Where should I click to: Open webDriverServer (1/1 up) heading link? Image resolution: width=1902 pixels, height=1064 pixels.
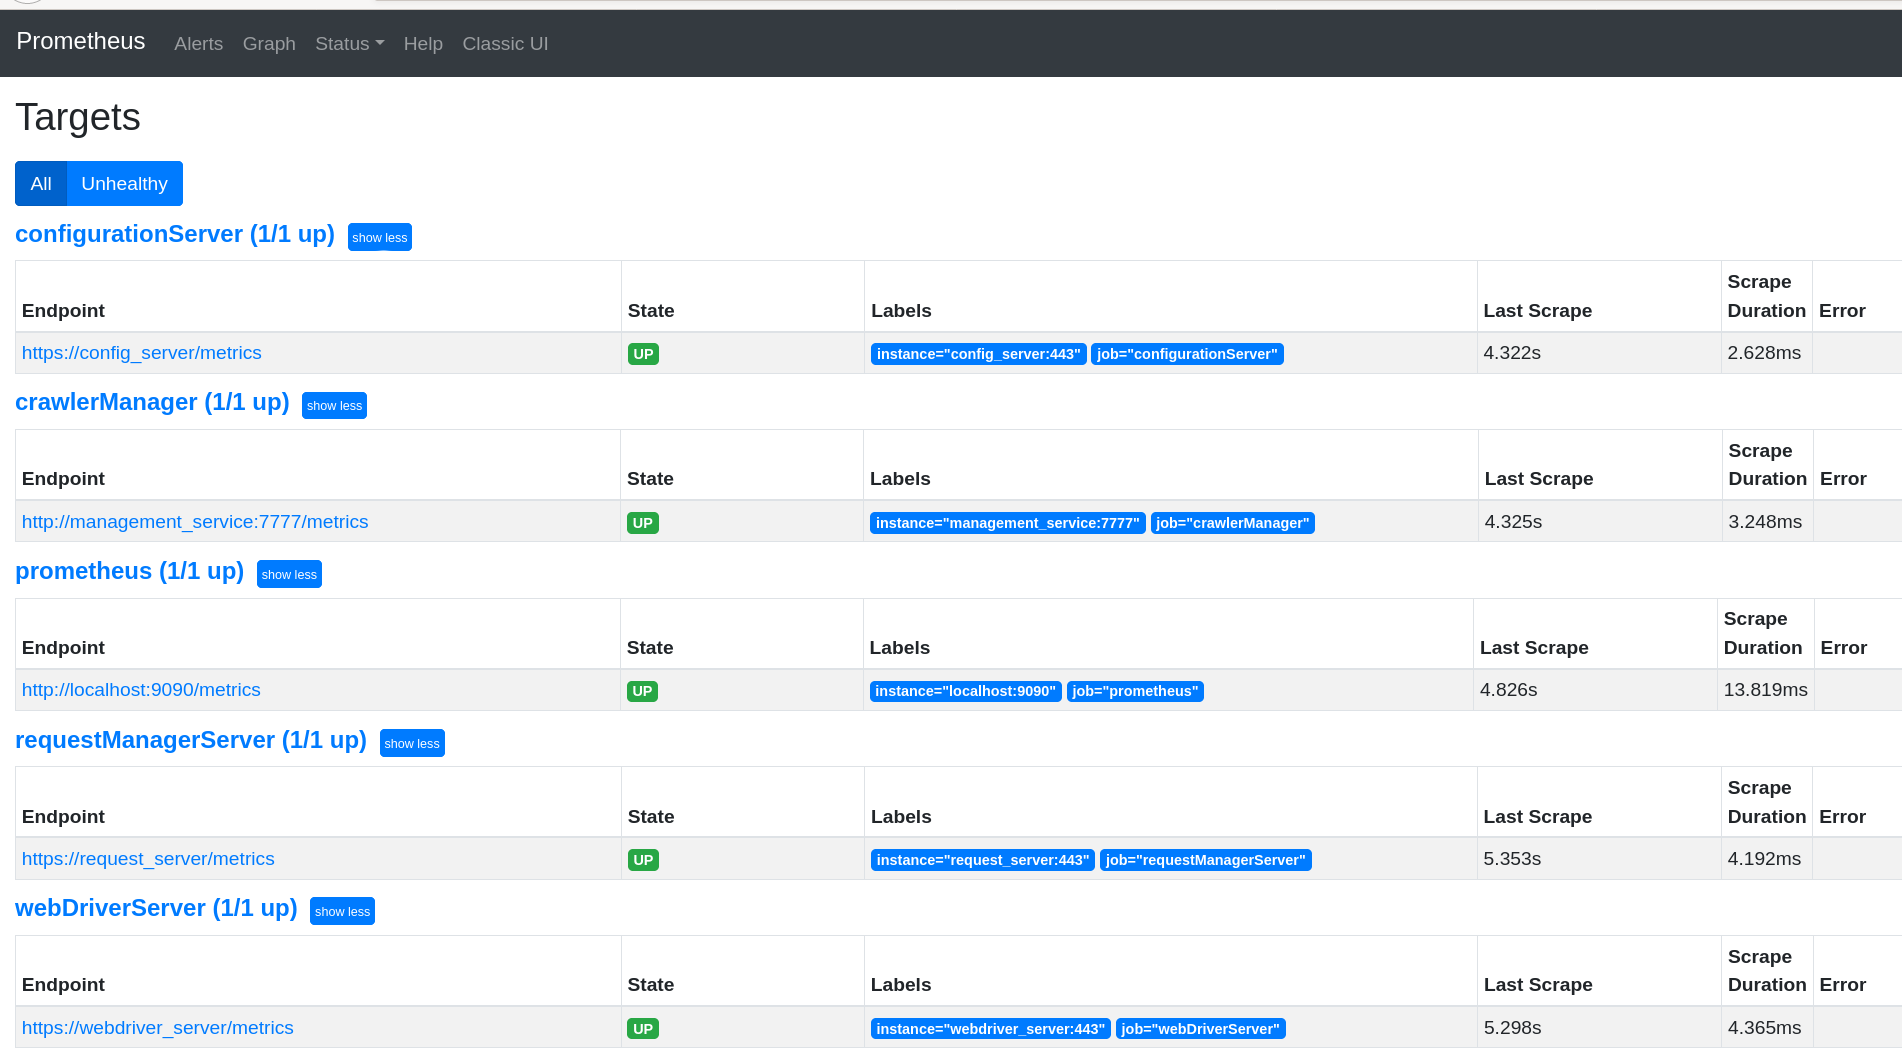[x=156, y=908]
